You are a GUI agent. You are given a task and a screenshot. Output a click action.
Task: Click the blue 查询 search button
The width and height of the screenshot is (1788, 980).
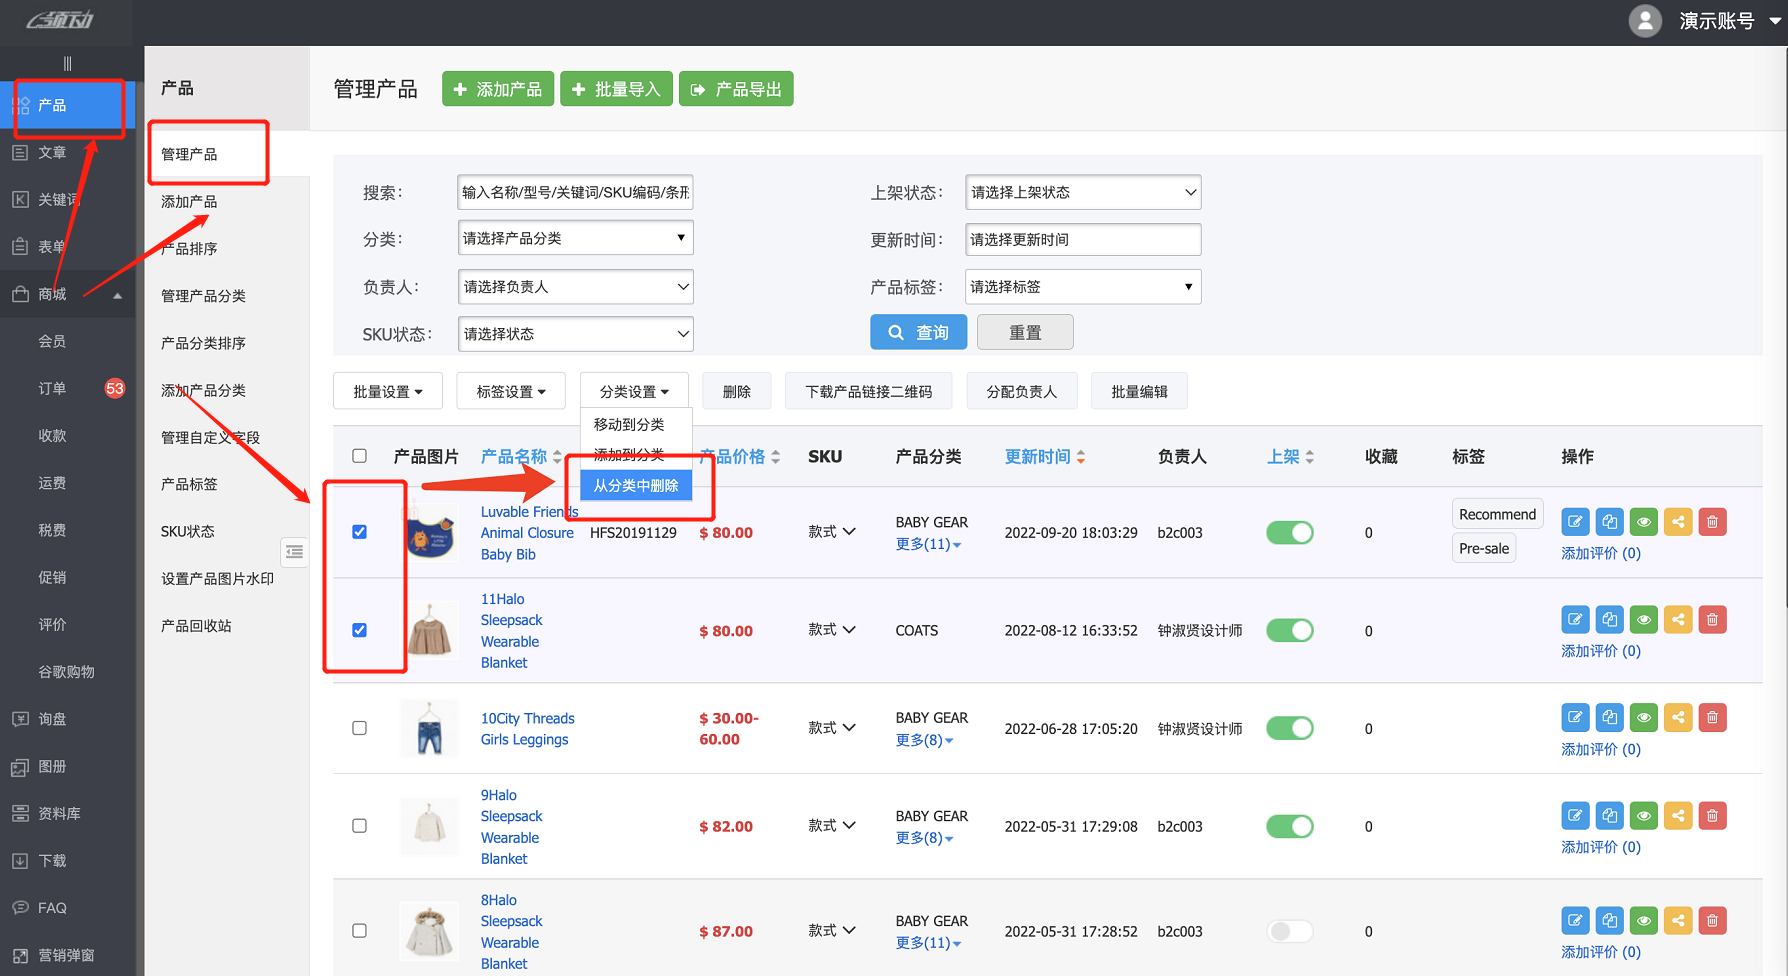pos(918,332)
